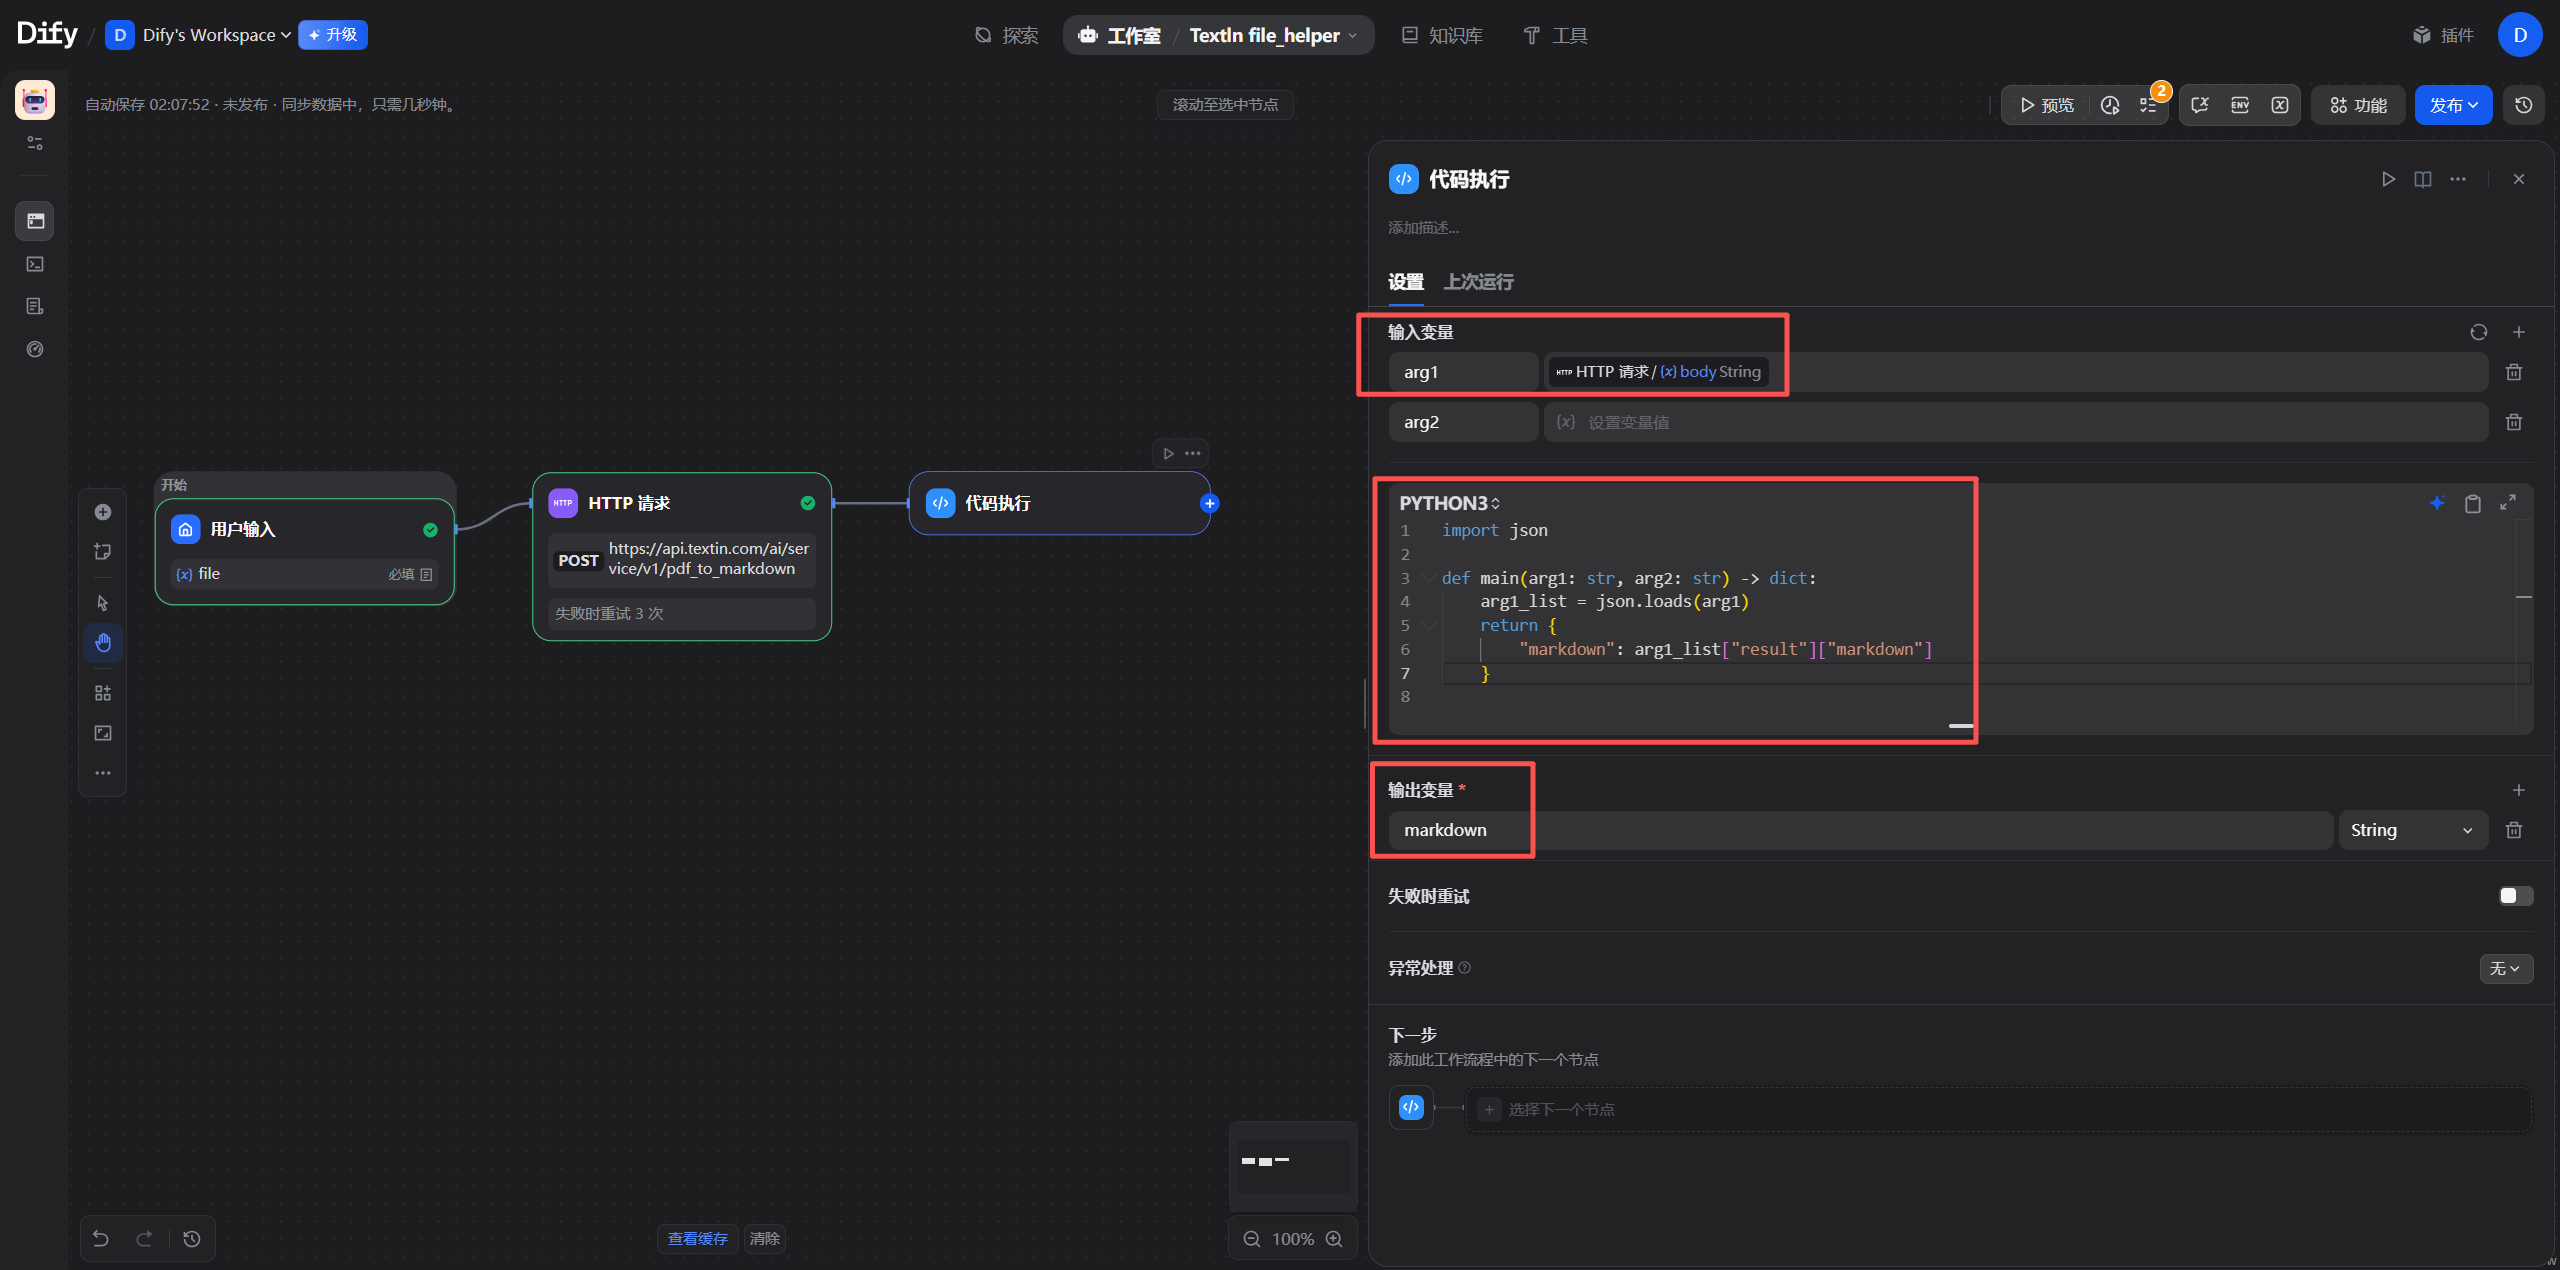
Task: Click the 预览 preview button
Action: pos(2046,105)
